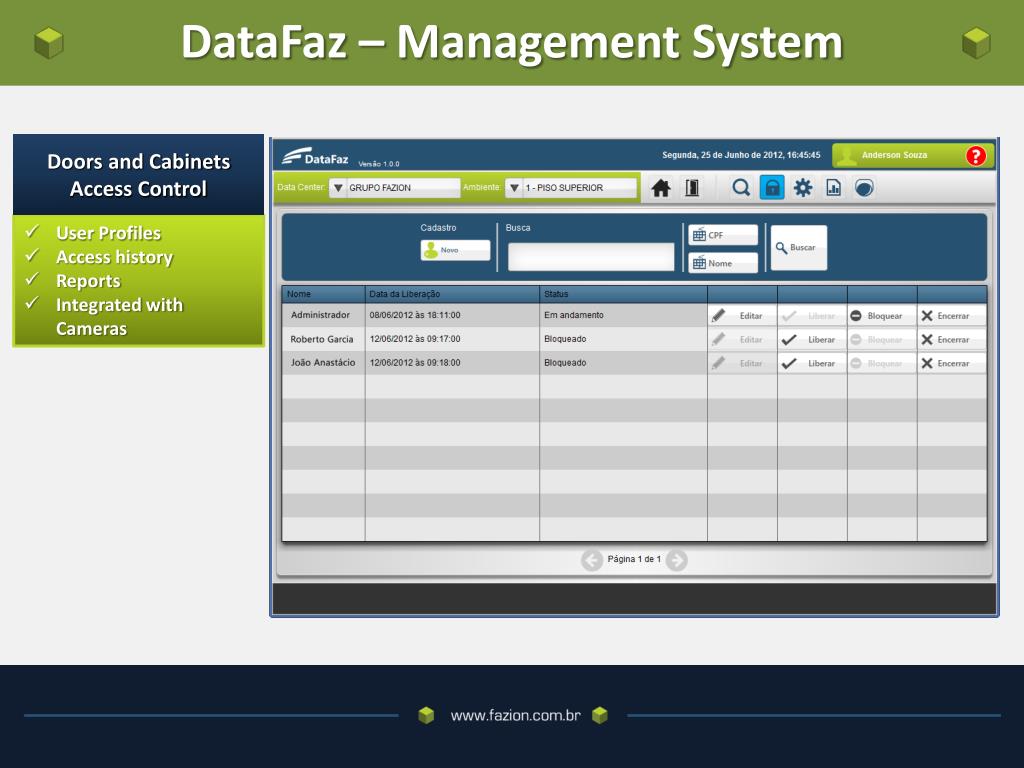The width and height of the screenshot is (1024, 768).
Task: Click the Em andamento status cell
Action: tap(623, 315)
